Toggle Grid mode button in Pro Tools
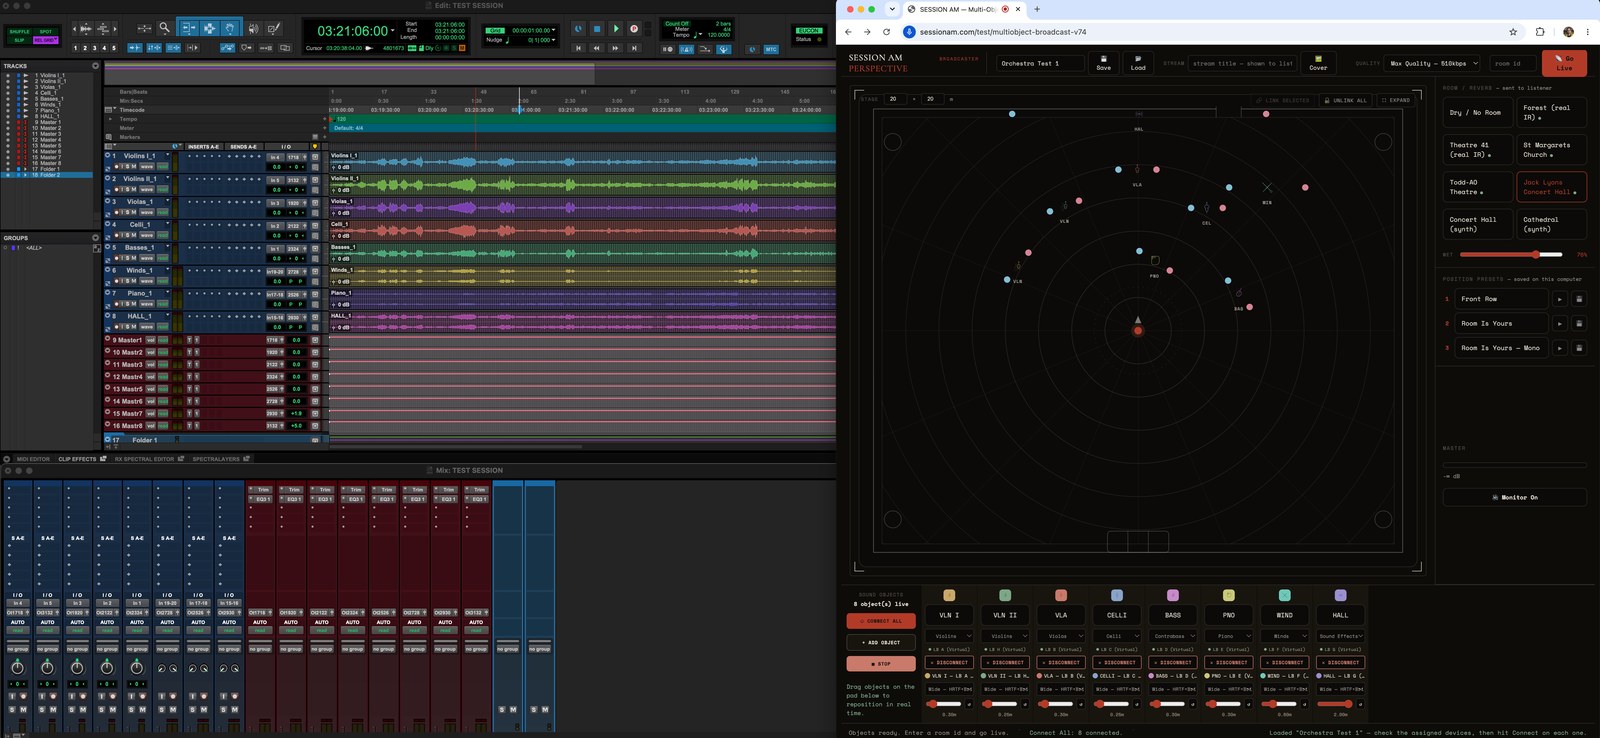The height and width of the screenshot is (738, 1600). pos(46,41)
